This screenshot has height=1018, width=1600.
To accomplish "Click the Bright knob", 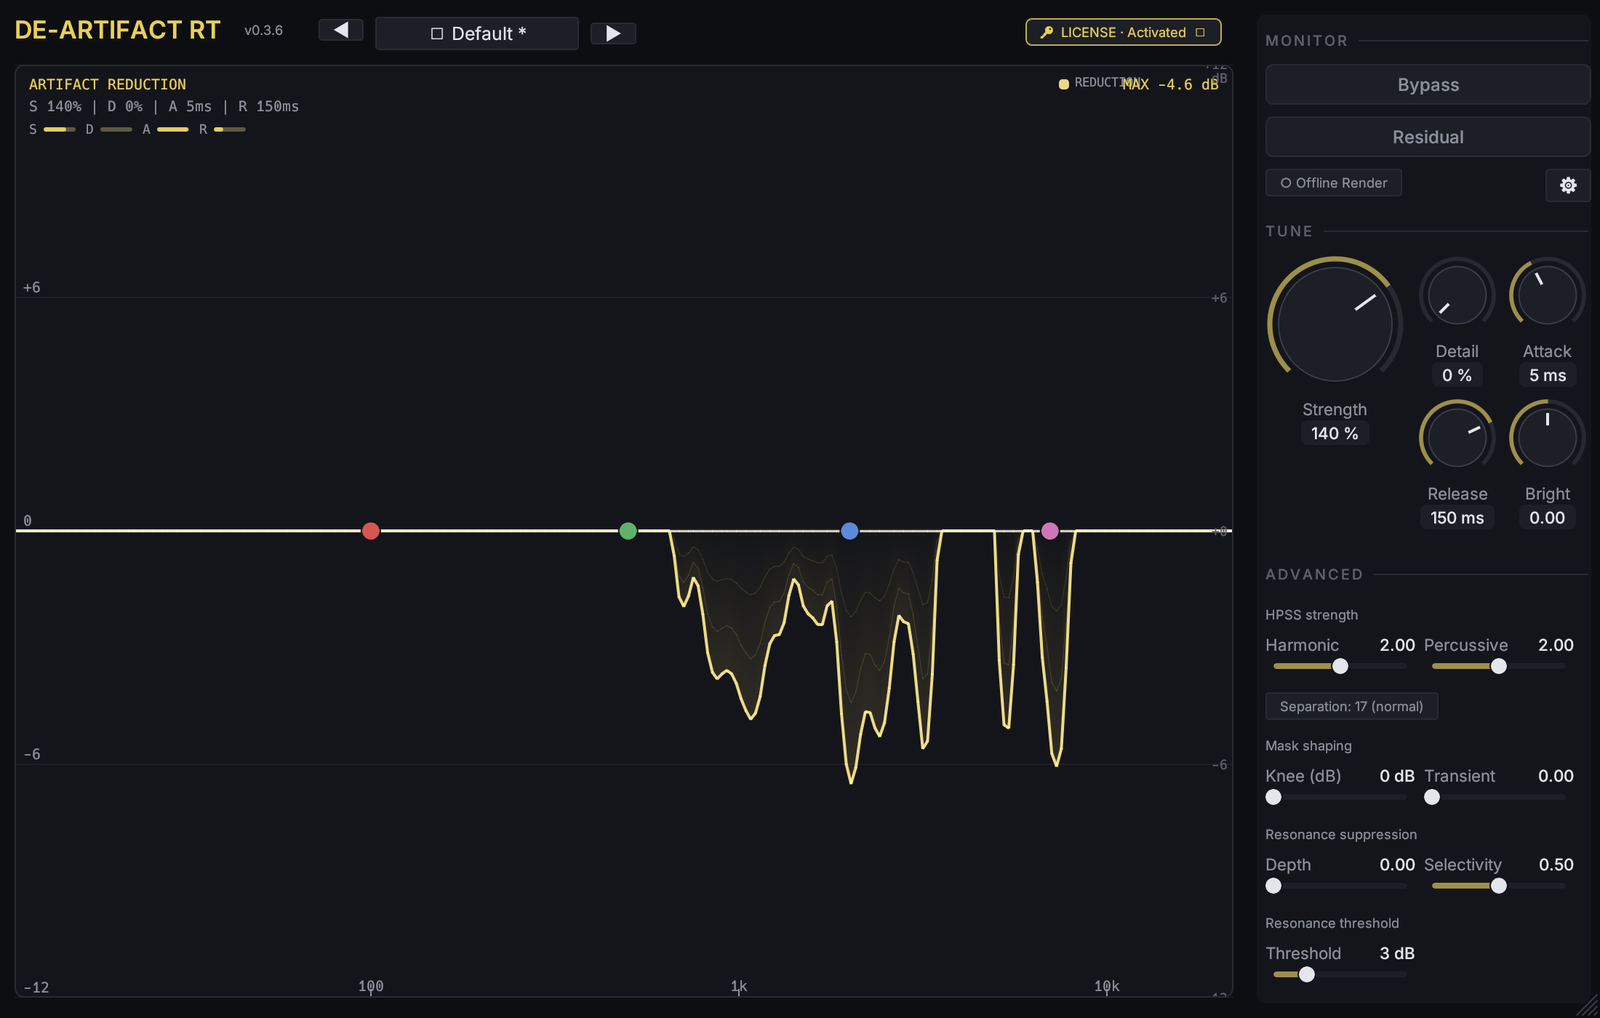I will (x=1547, y=437).
